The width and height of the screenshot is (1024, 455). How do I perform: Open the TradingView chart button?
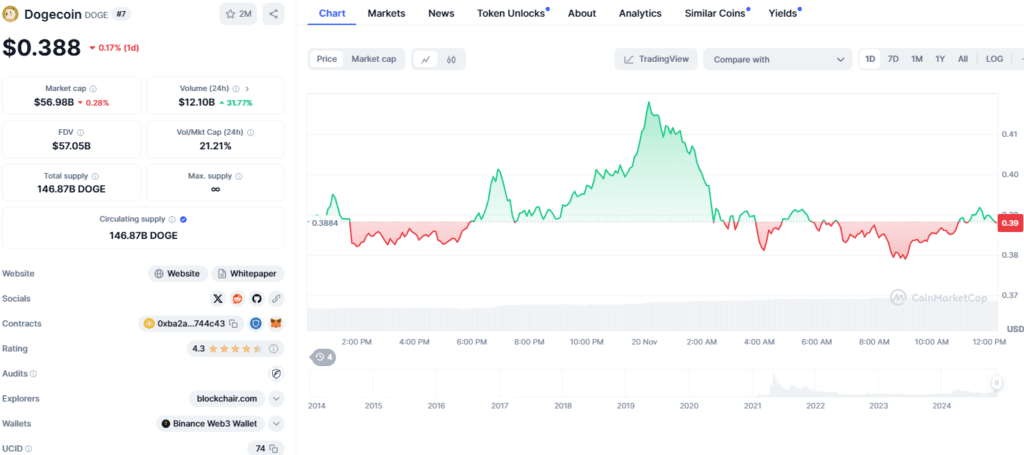coord(656,59)
